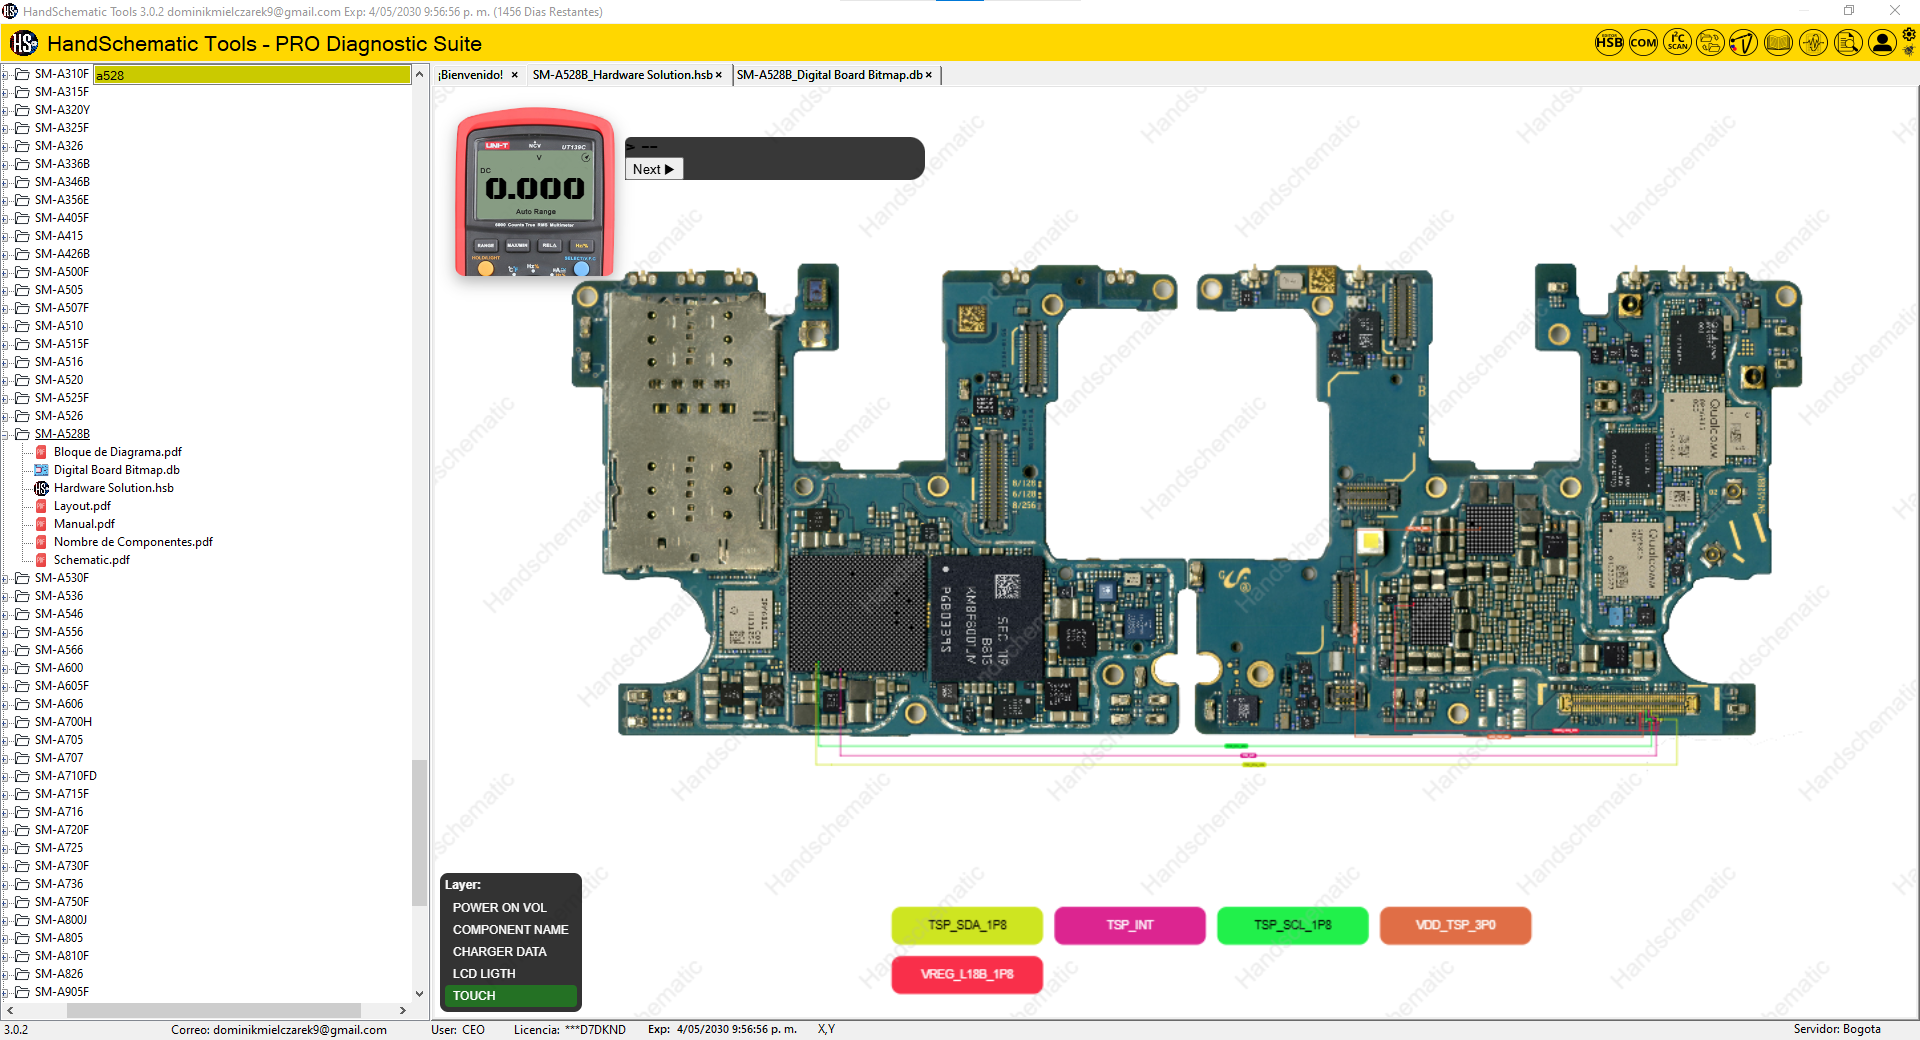Select the SM-A700H tree item
Image resolution: width=1920 pixels, height=1040 pixels.
coord(63,722)
